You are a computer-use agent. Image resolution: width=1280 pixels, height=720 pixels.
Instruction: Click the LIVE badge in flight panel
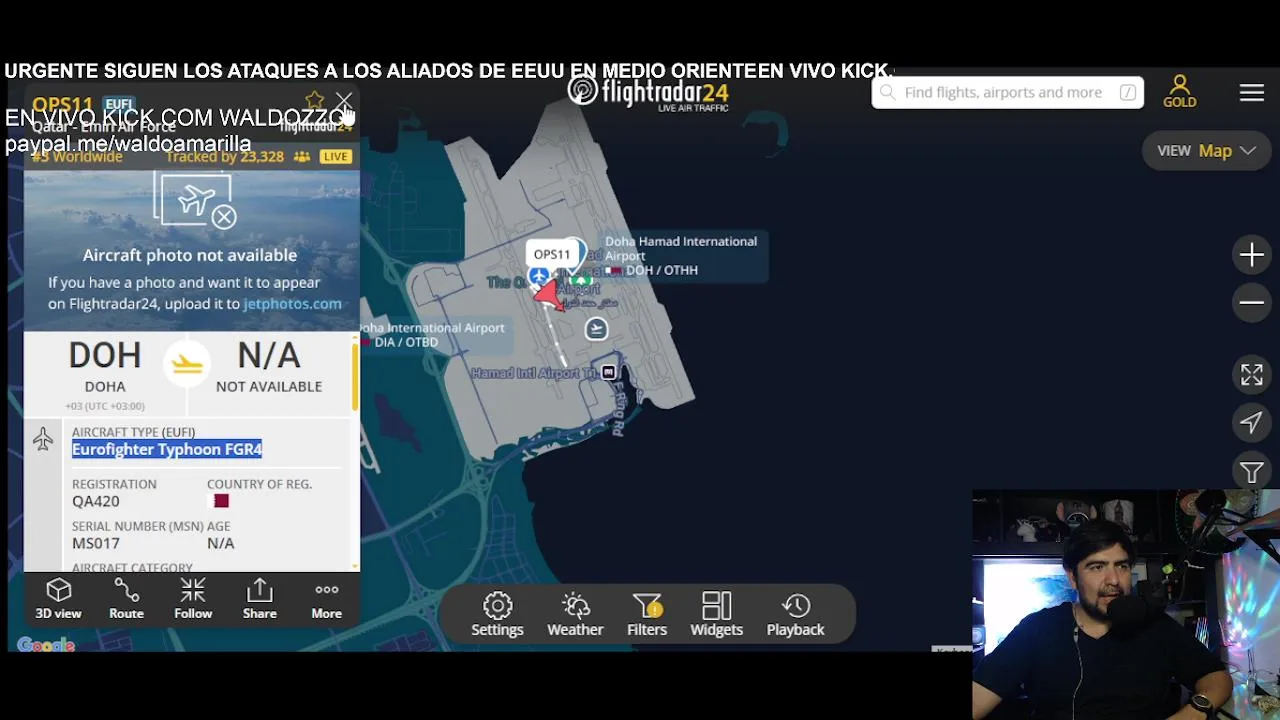pos(335,156)
